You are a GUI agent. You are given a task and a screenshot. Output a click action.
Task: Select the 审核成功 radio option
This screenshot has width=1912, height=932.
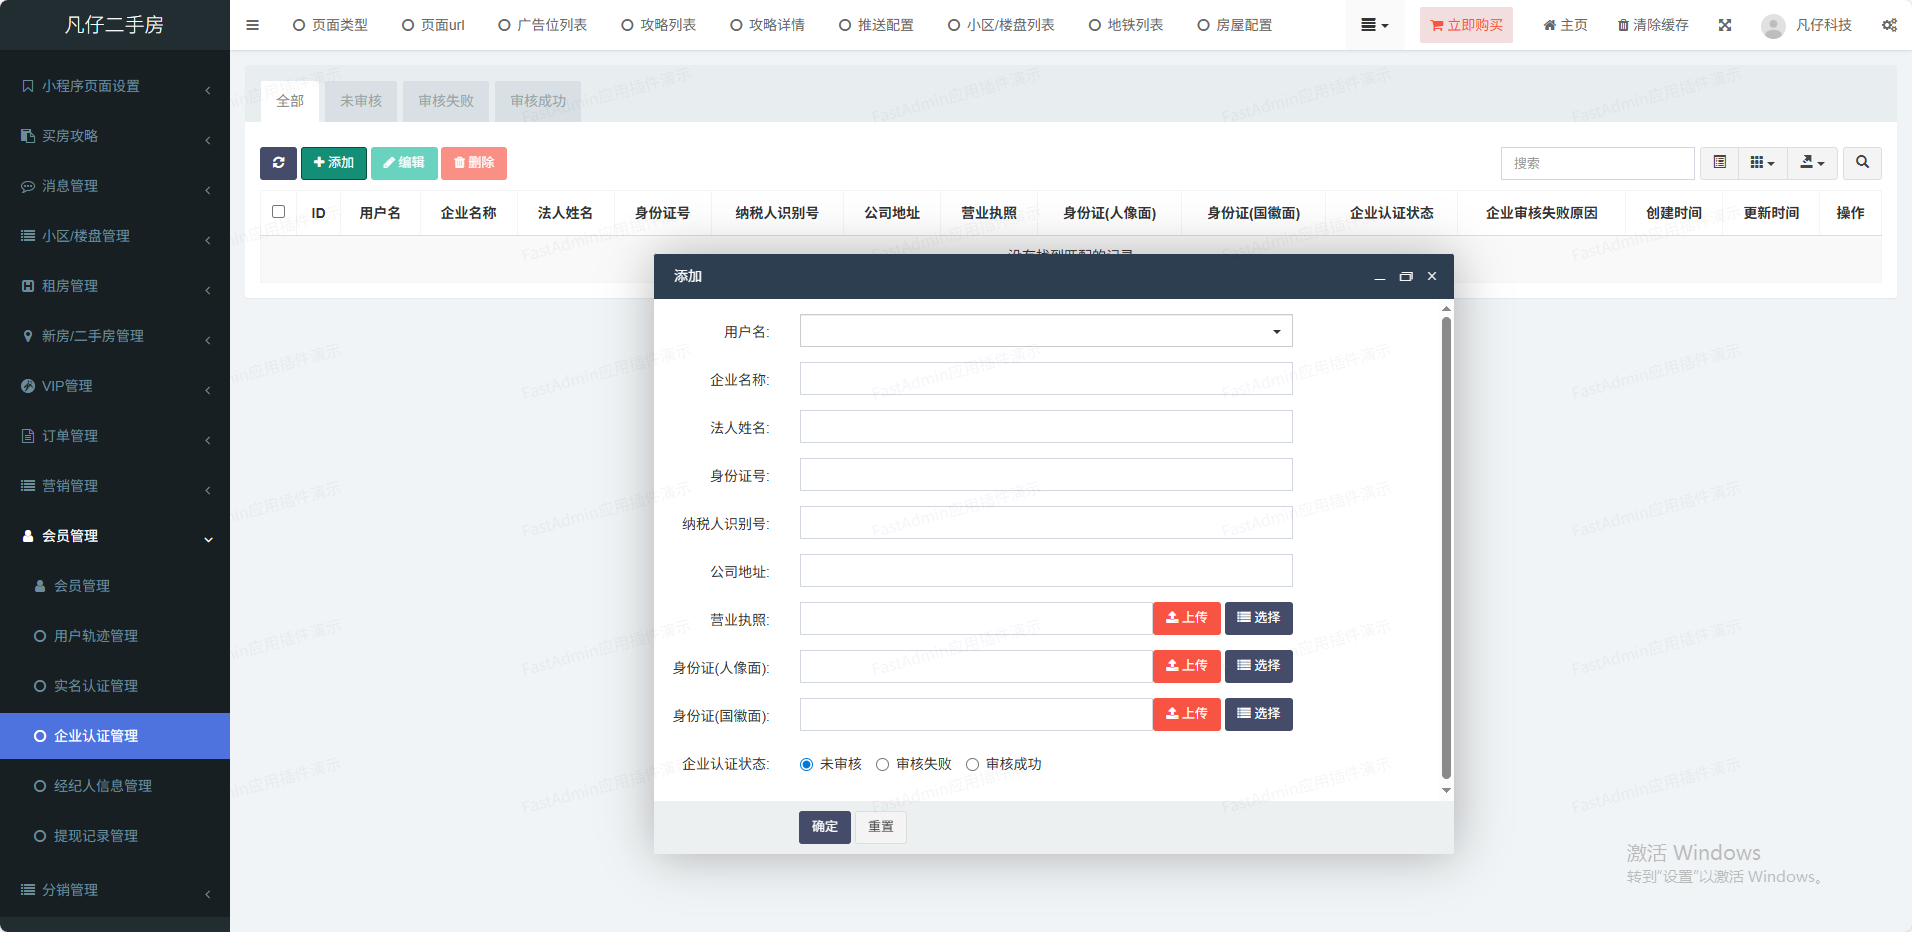(x=972, y=765)
